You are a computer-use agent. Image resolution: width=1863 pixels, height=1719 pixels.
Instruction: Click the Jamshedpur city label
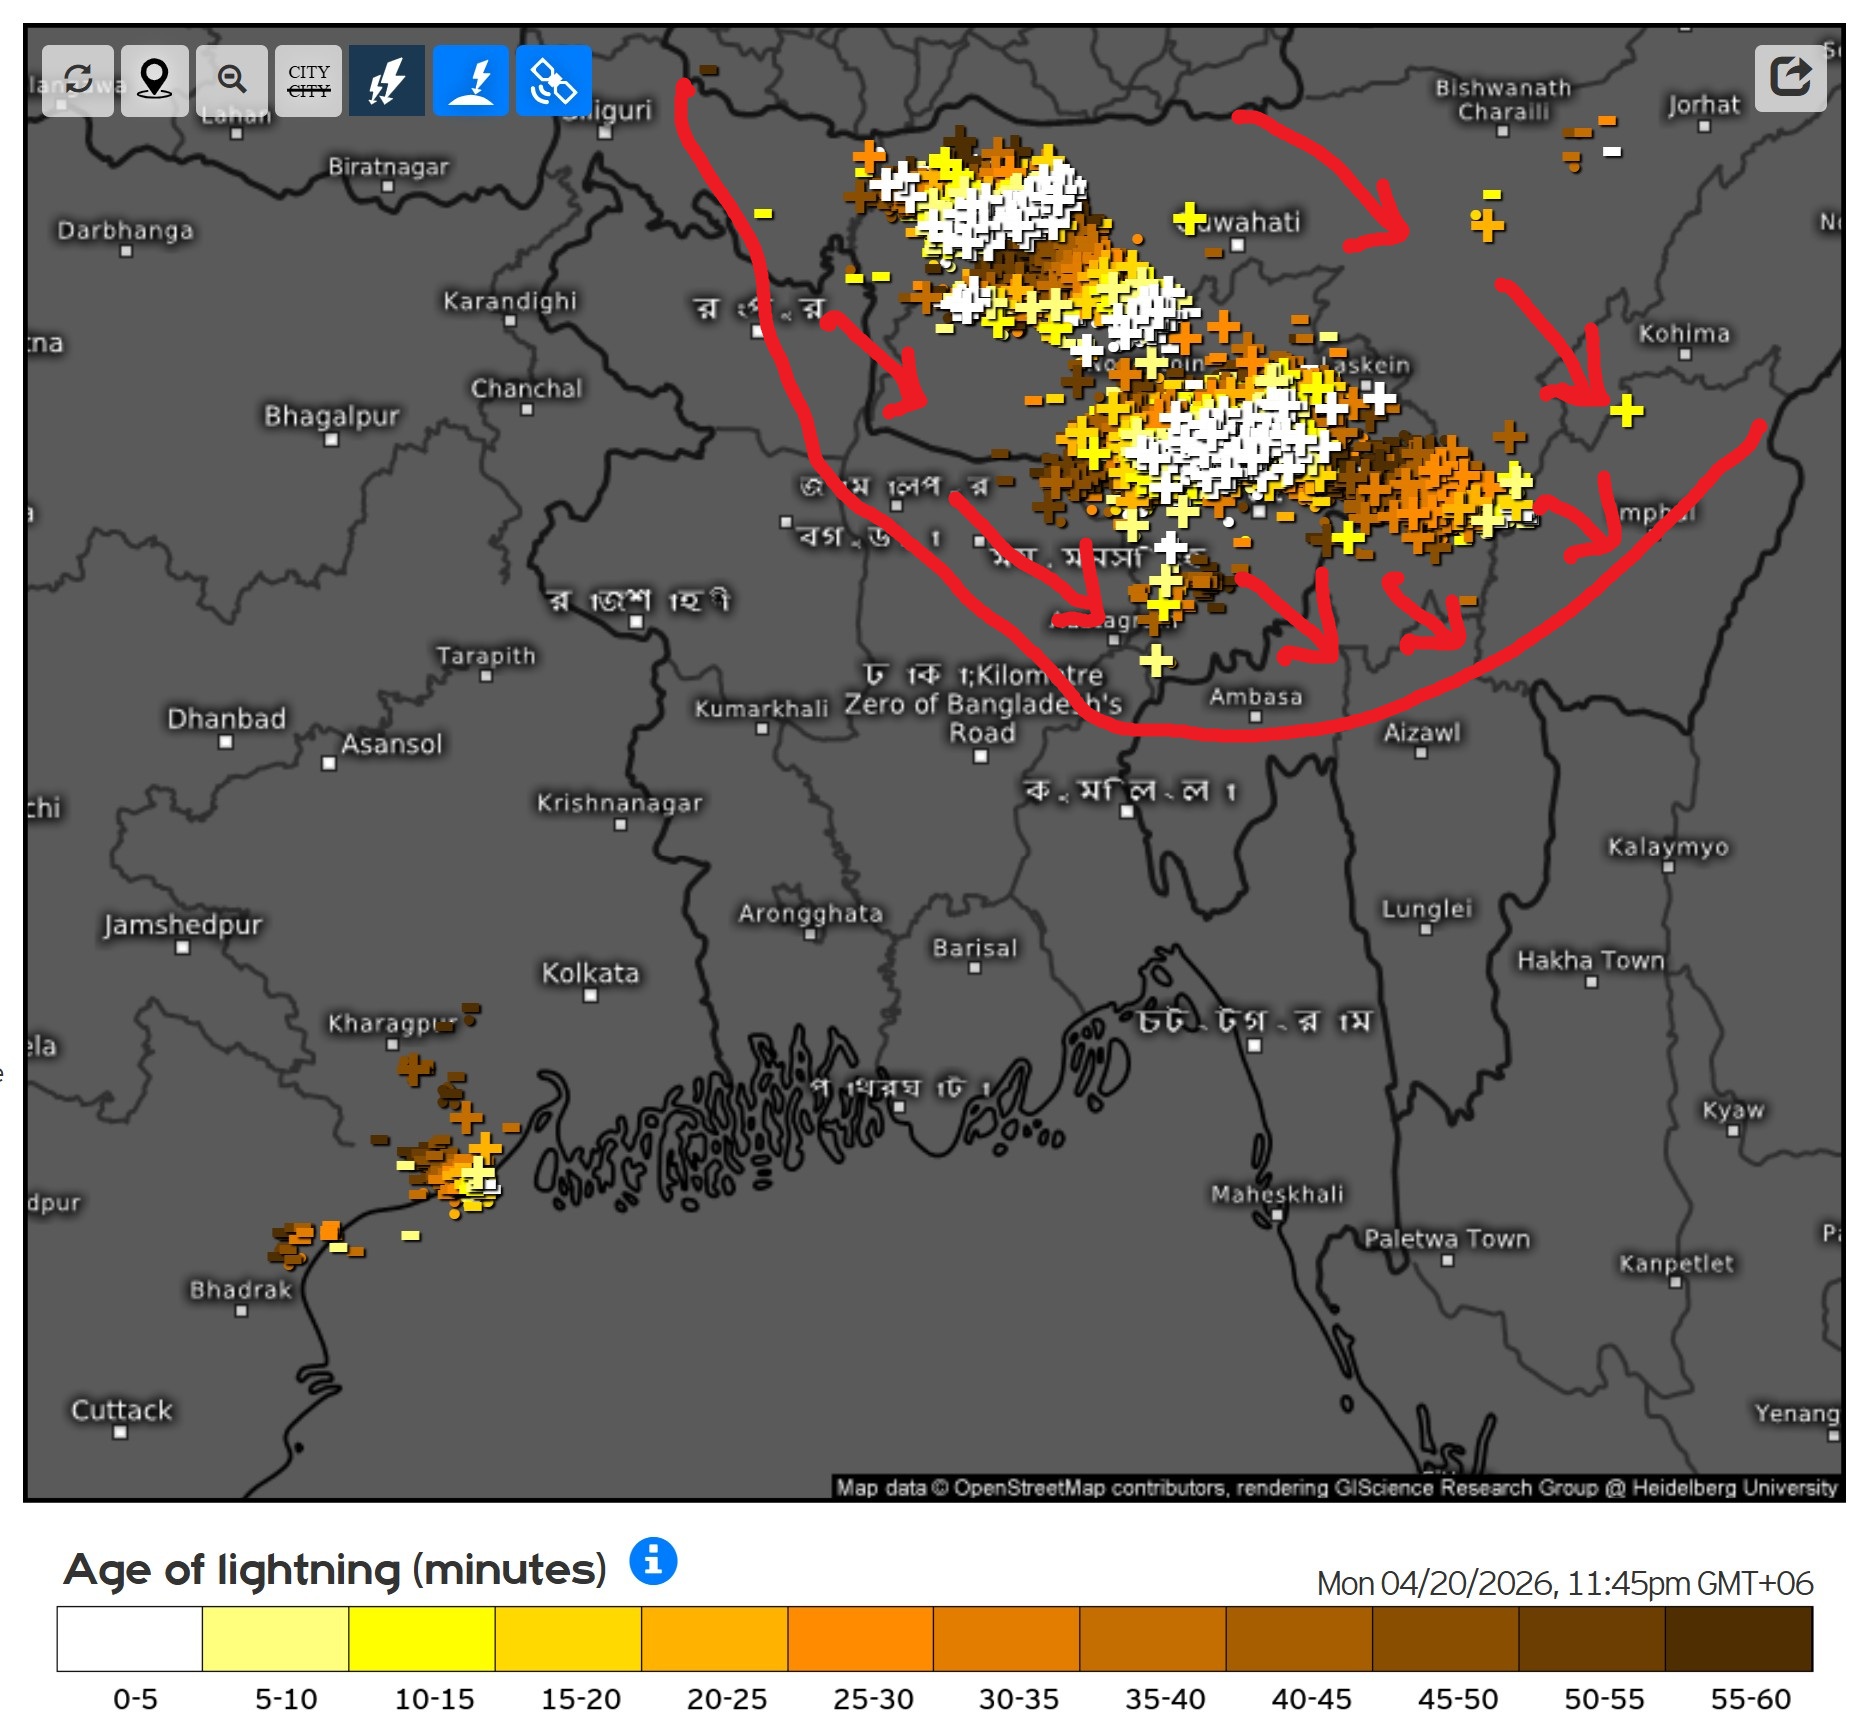[x=183, y=924]
